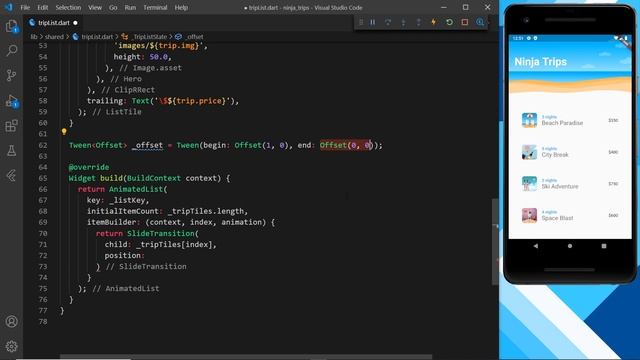This screenshot has height=360, width=640.
Task: Tap the Ski Adventure trip in emulator
Action: tap(570, 184)
